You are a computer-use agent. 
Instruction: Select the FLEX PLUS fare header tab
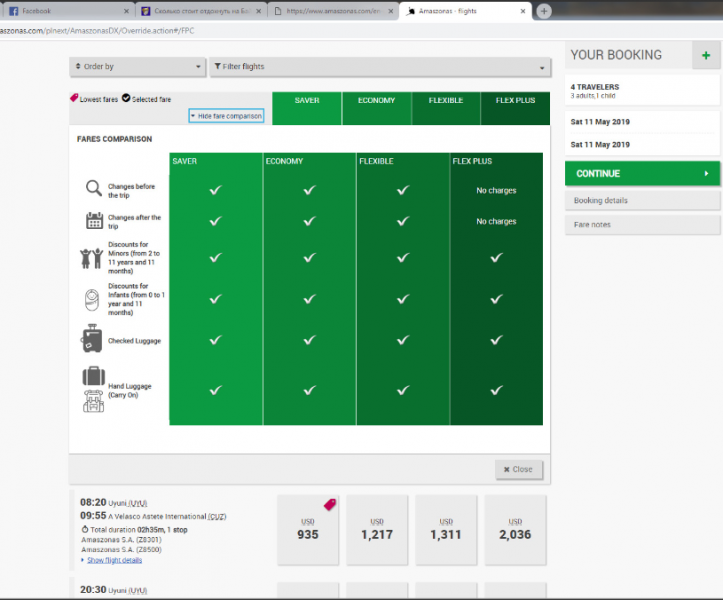[515, 108]
